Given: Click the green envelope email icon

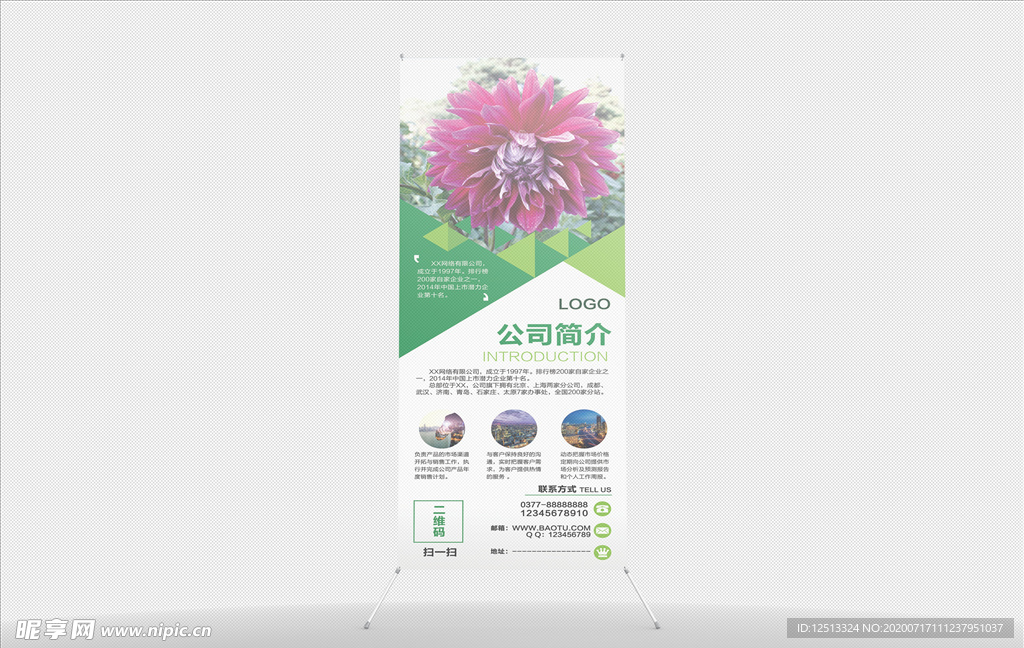Looking at the screenshot, I should point(602,530).
